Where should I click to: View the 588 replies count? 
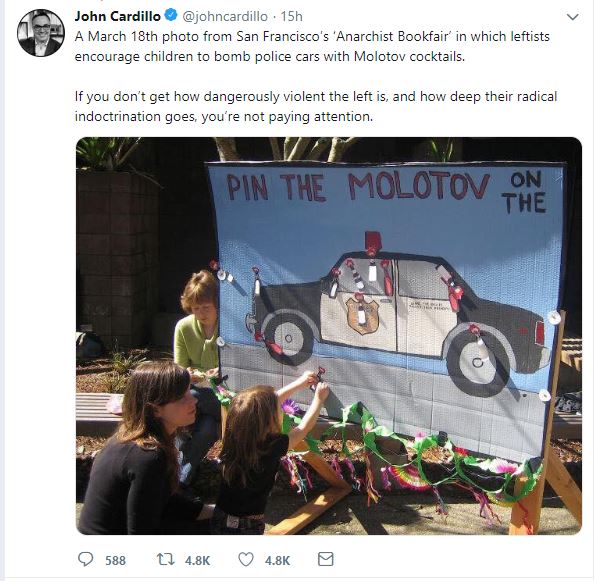click(115, 560)
